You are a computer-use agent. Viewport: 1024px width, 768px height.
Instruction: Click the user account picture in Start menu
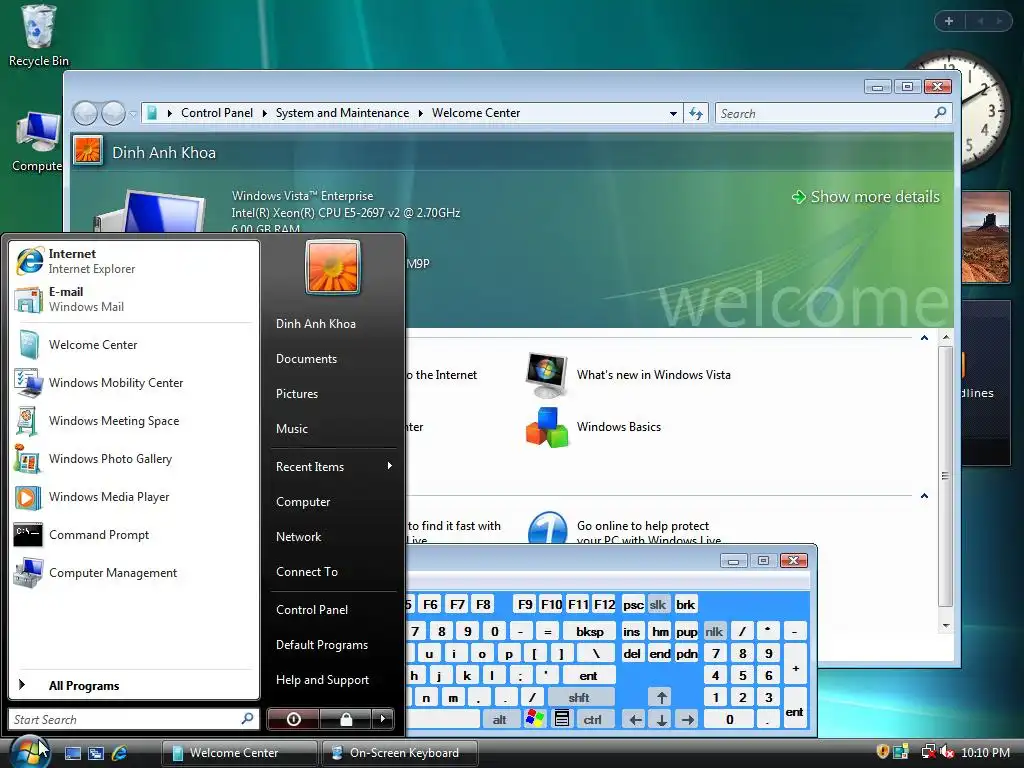(332, 267)
